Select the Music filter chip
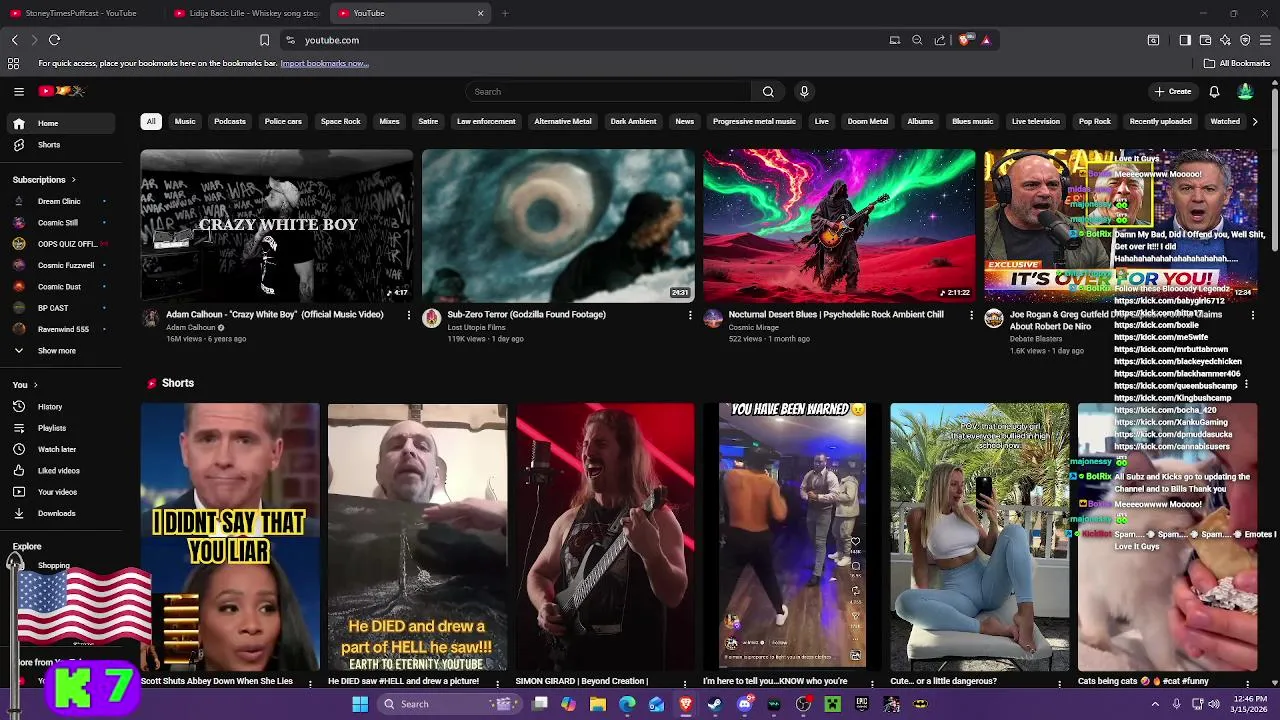This screenshot has height=720, width=1280. [x=185, y=121]
